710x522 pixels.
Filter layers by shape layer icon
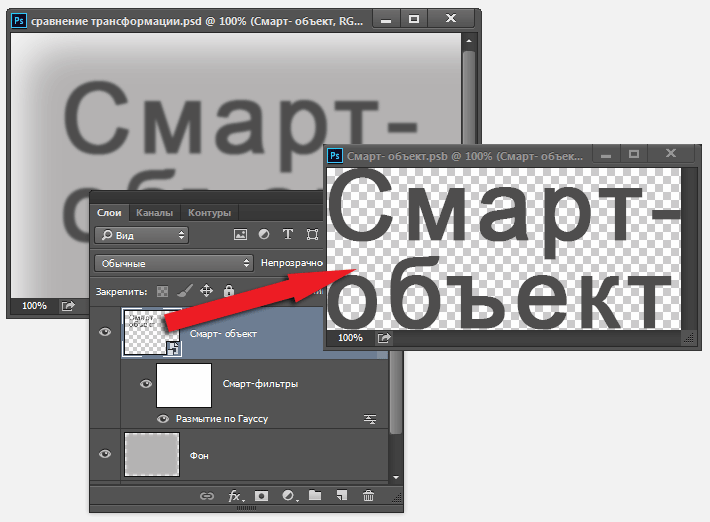(x=312, y=234)
